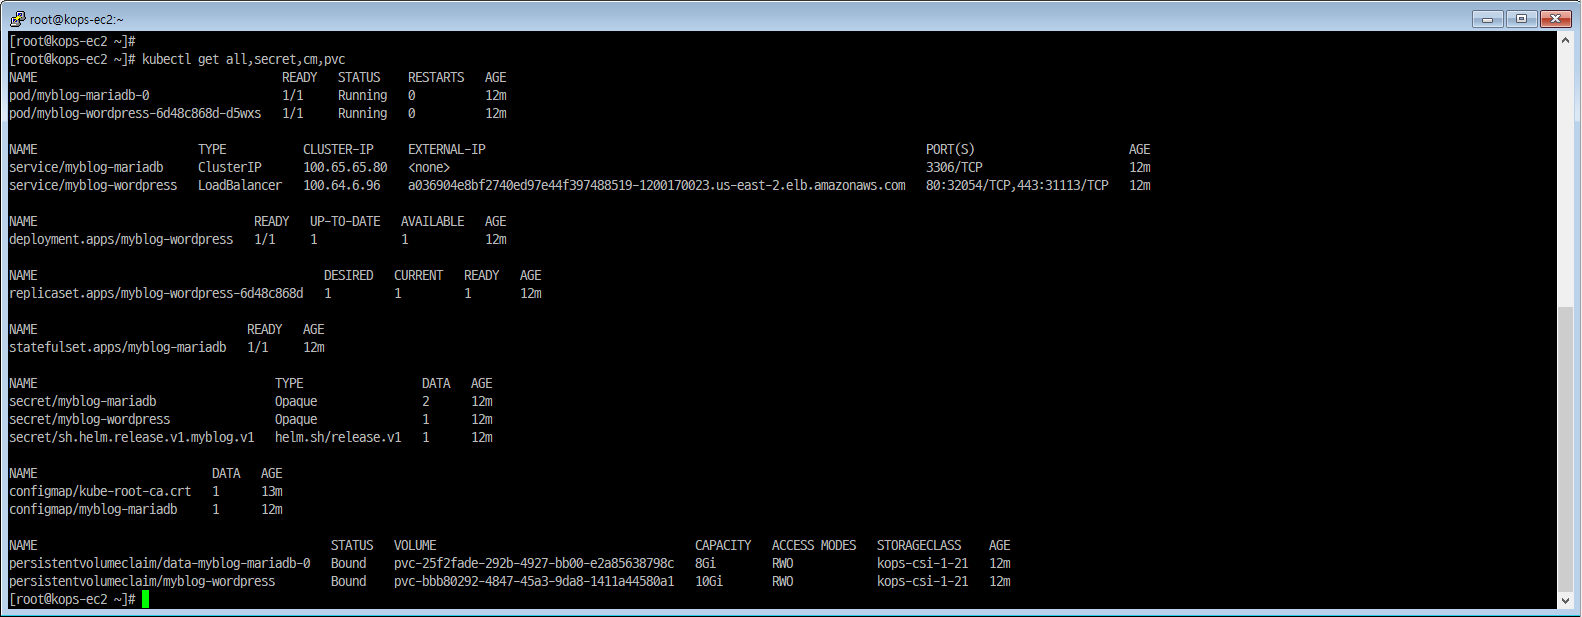Click service/myblog-wordpress name
This screenshot has width=1582, height=617.
[93, 185]
